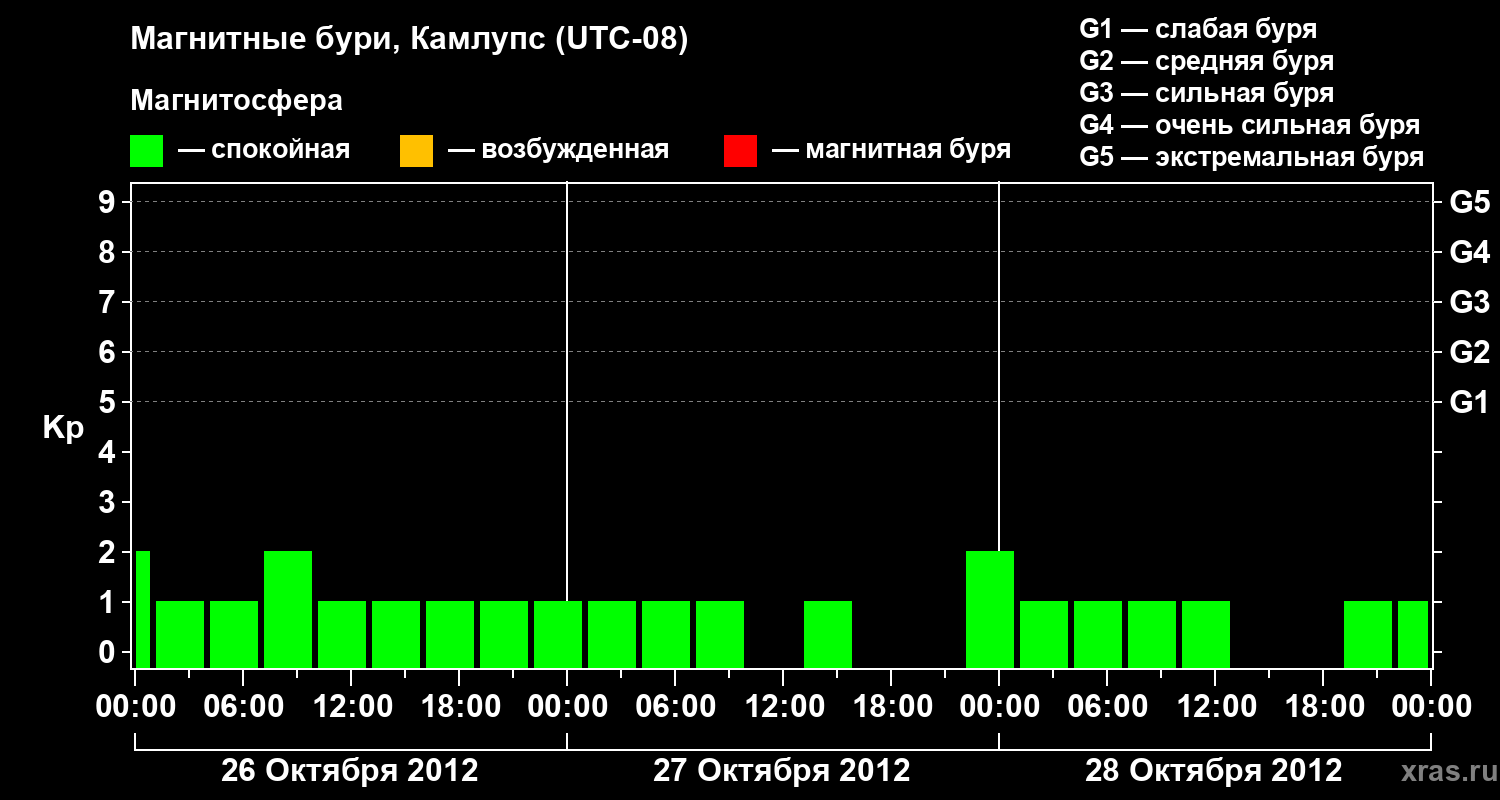The width and height of the screenshot is (1500, 800).
Task: Click the tall Kp 2 bar above 26 October 06:00–12:00
Action: 288,609
